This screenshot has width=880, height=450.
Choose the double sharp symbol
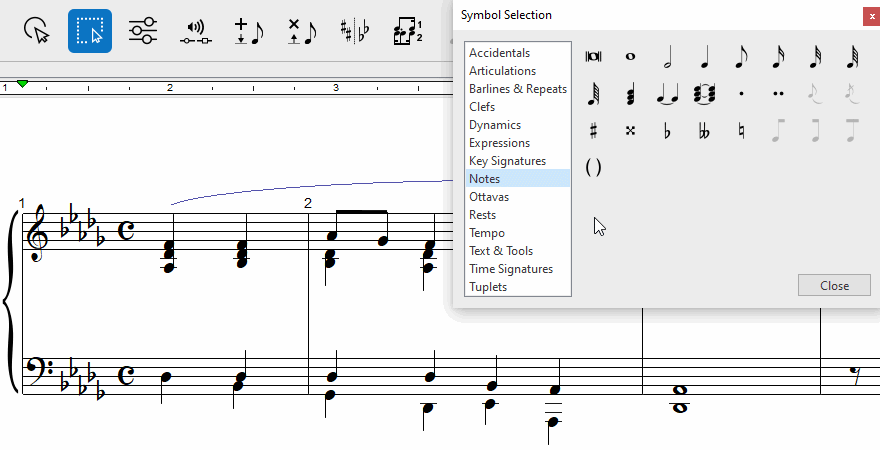click(630, 131)
